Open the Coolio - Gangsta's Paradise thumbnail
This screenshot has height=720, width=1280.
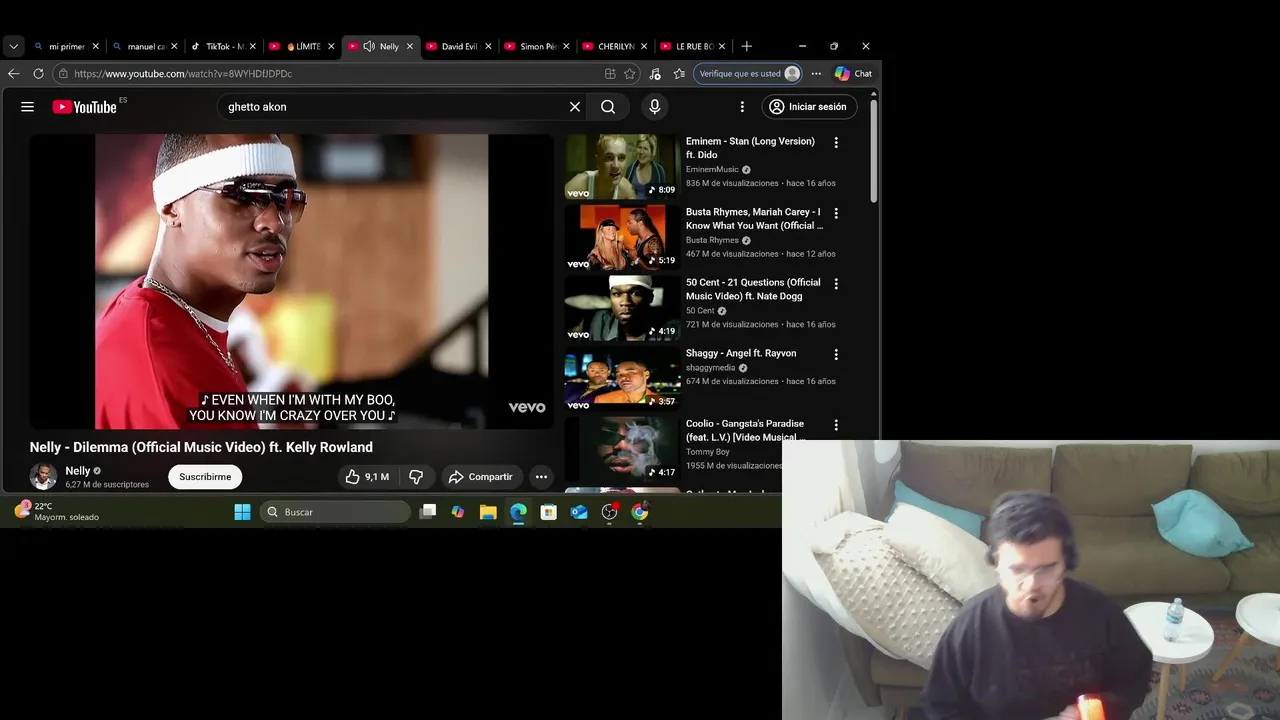tap(622, 450)
